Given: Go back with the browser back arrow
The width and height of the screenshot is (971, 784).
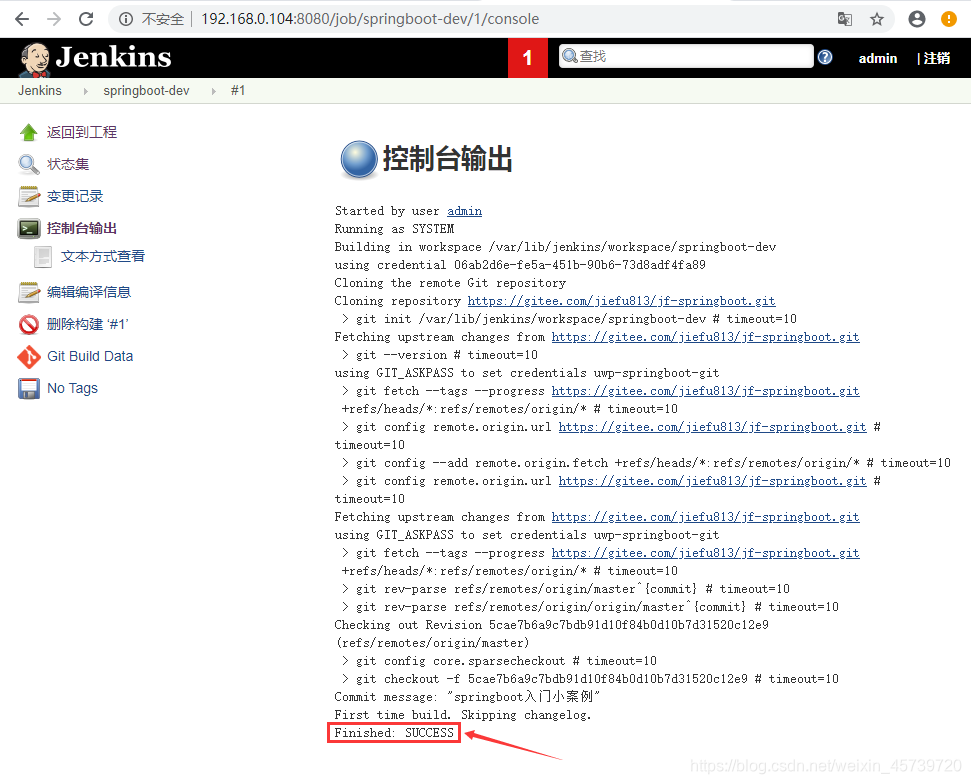Looking at the screenshot, I should tap(22, 19).
